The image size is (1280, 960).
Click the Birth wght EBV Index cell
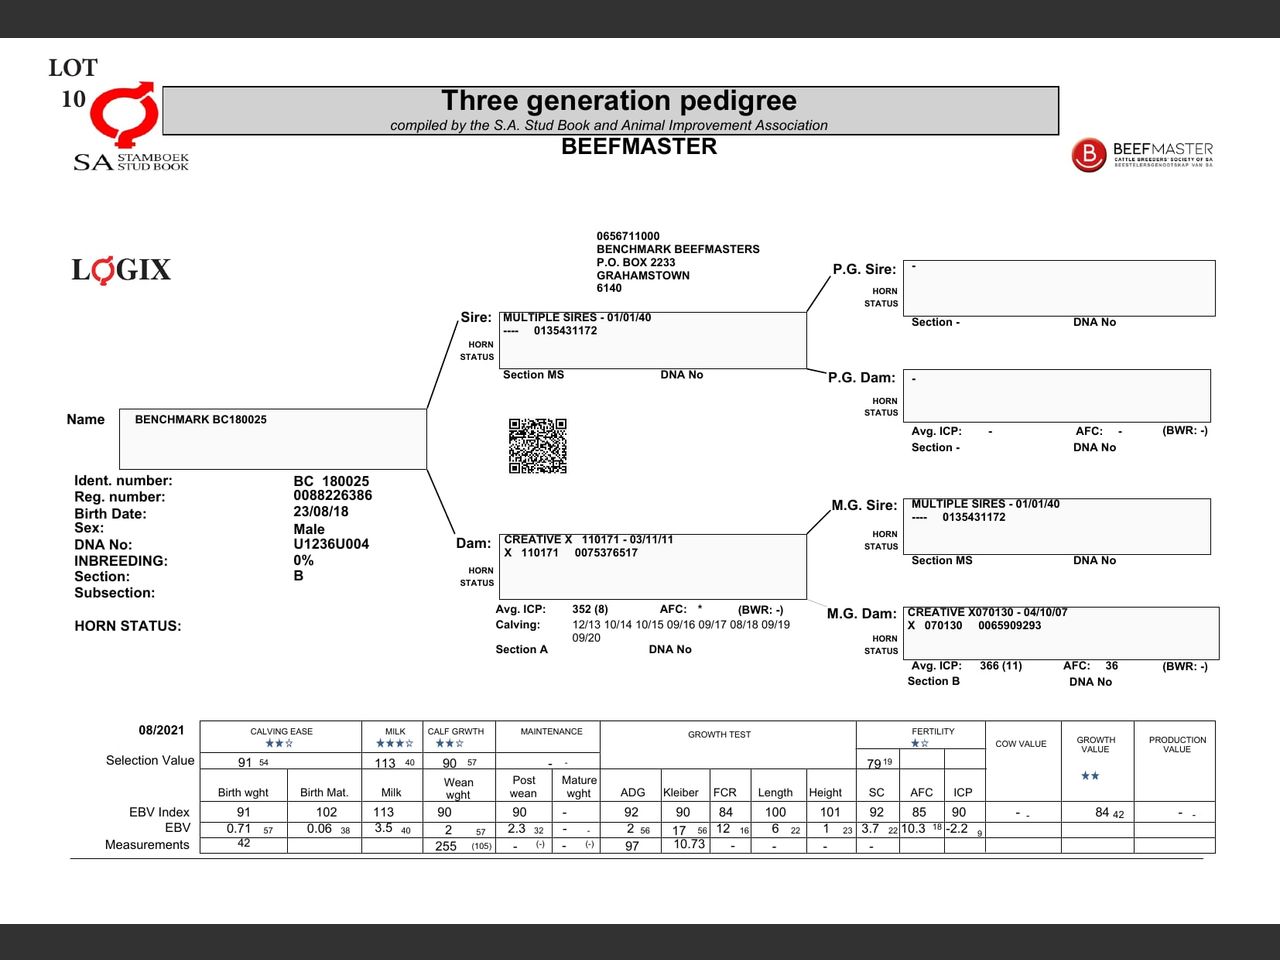pyautogui.click(x=243, y=812)
